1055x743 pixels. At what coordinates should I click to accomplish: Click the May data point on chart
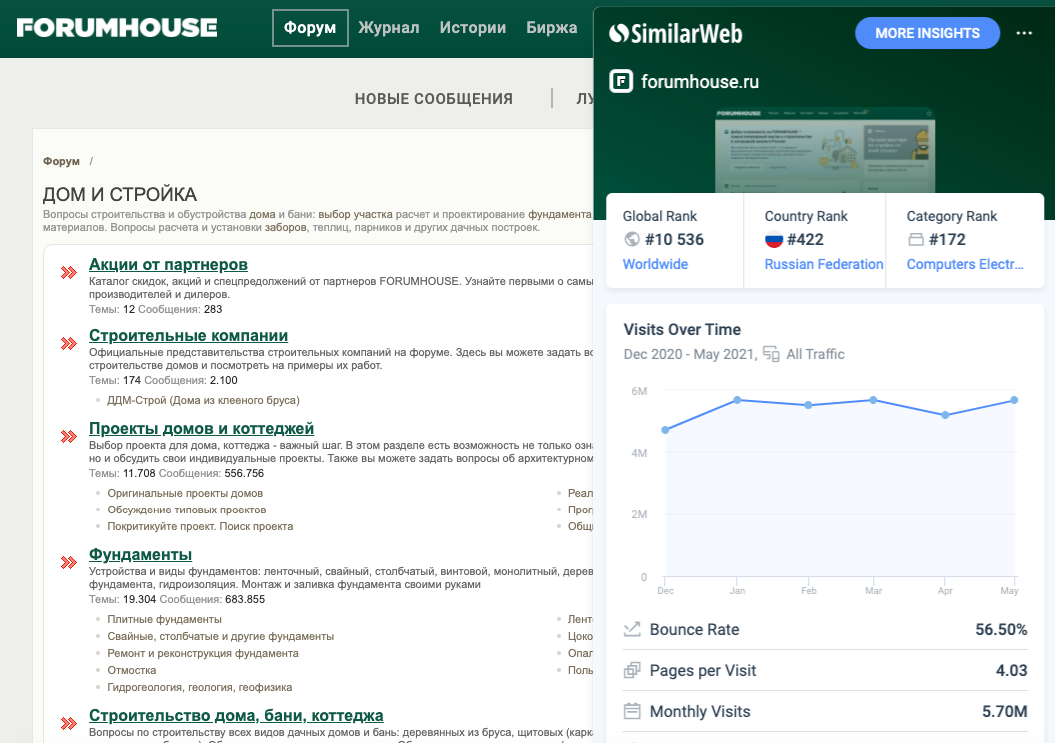tap(1014, 400)
